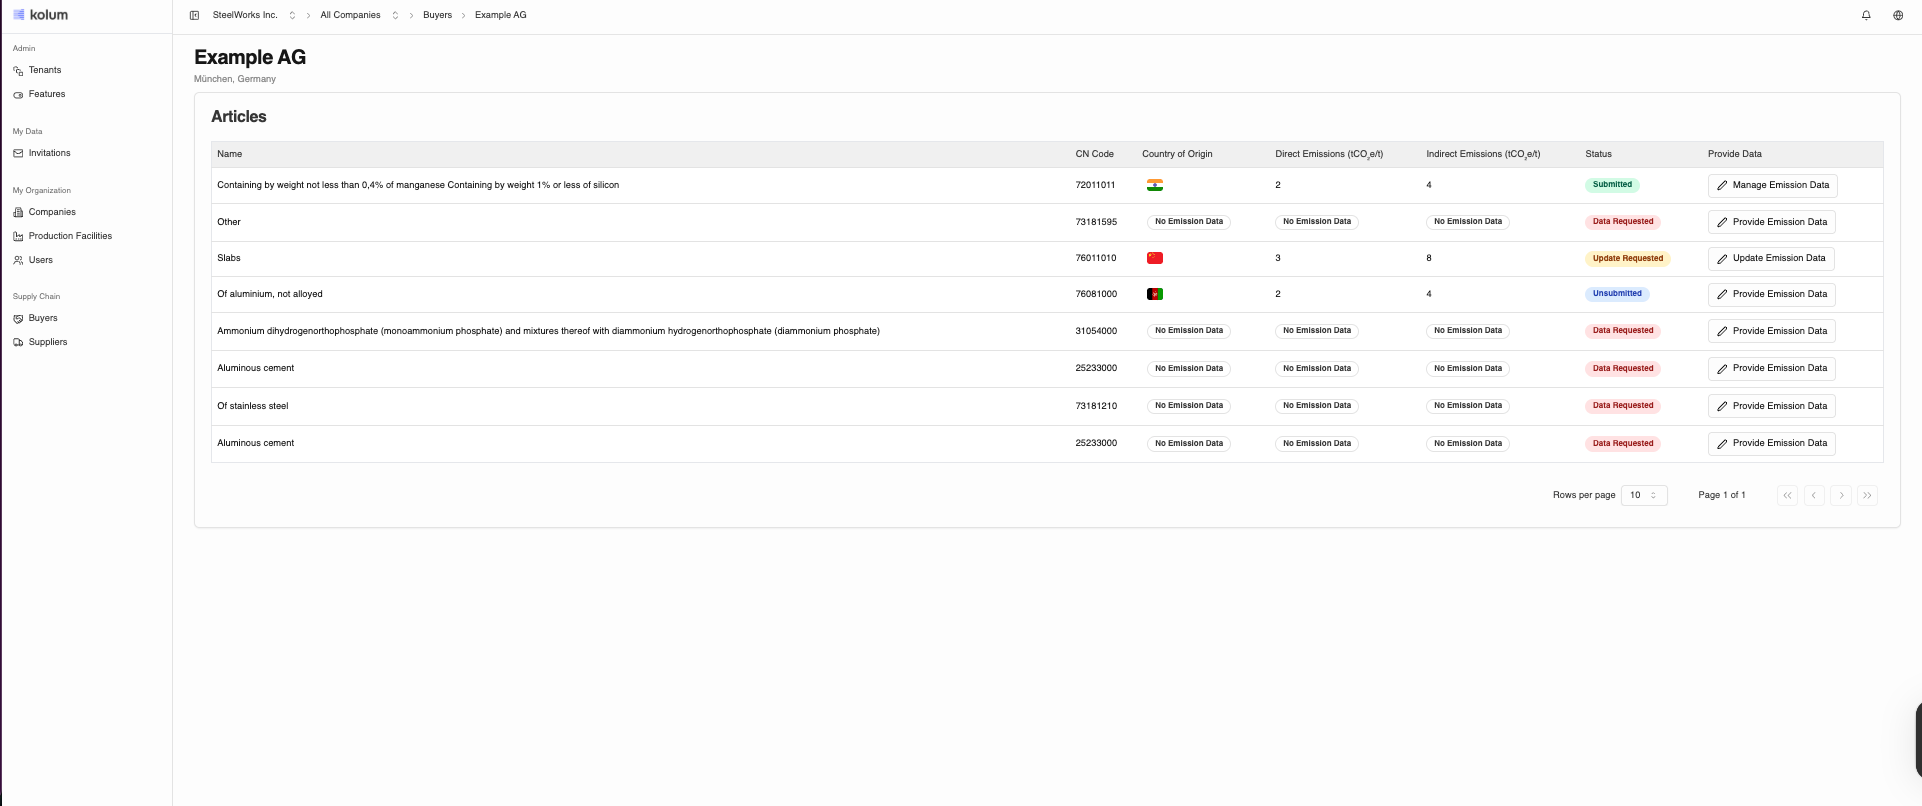Navigate to Suppliers in sidebar

tap(48, 342)
